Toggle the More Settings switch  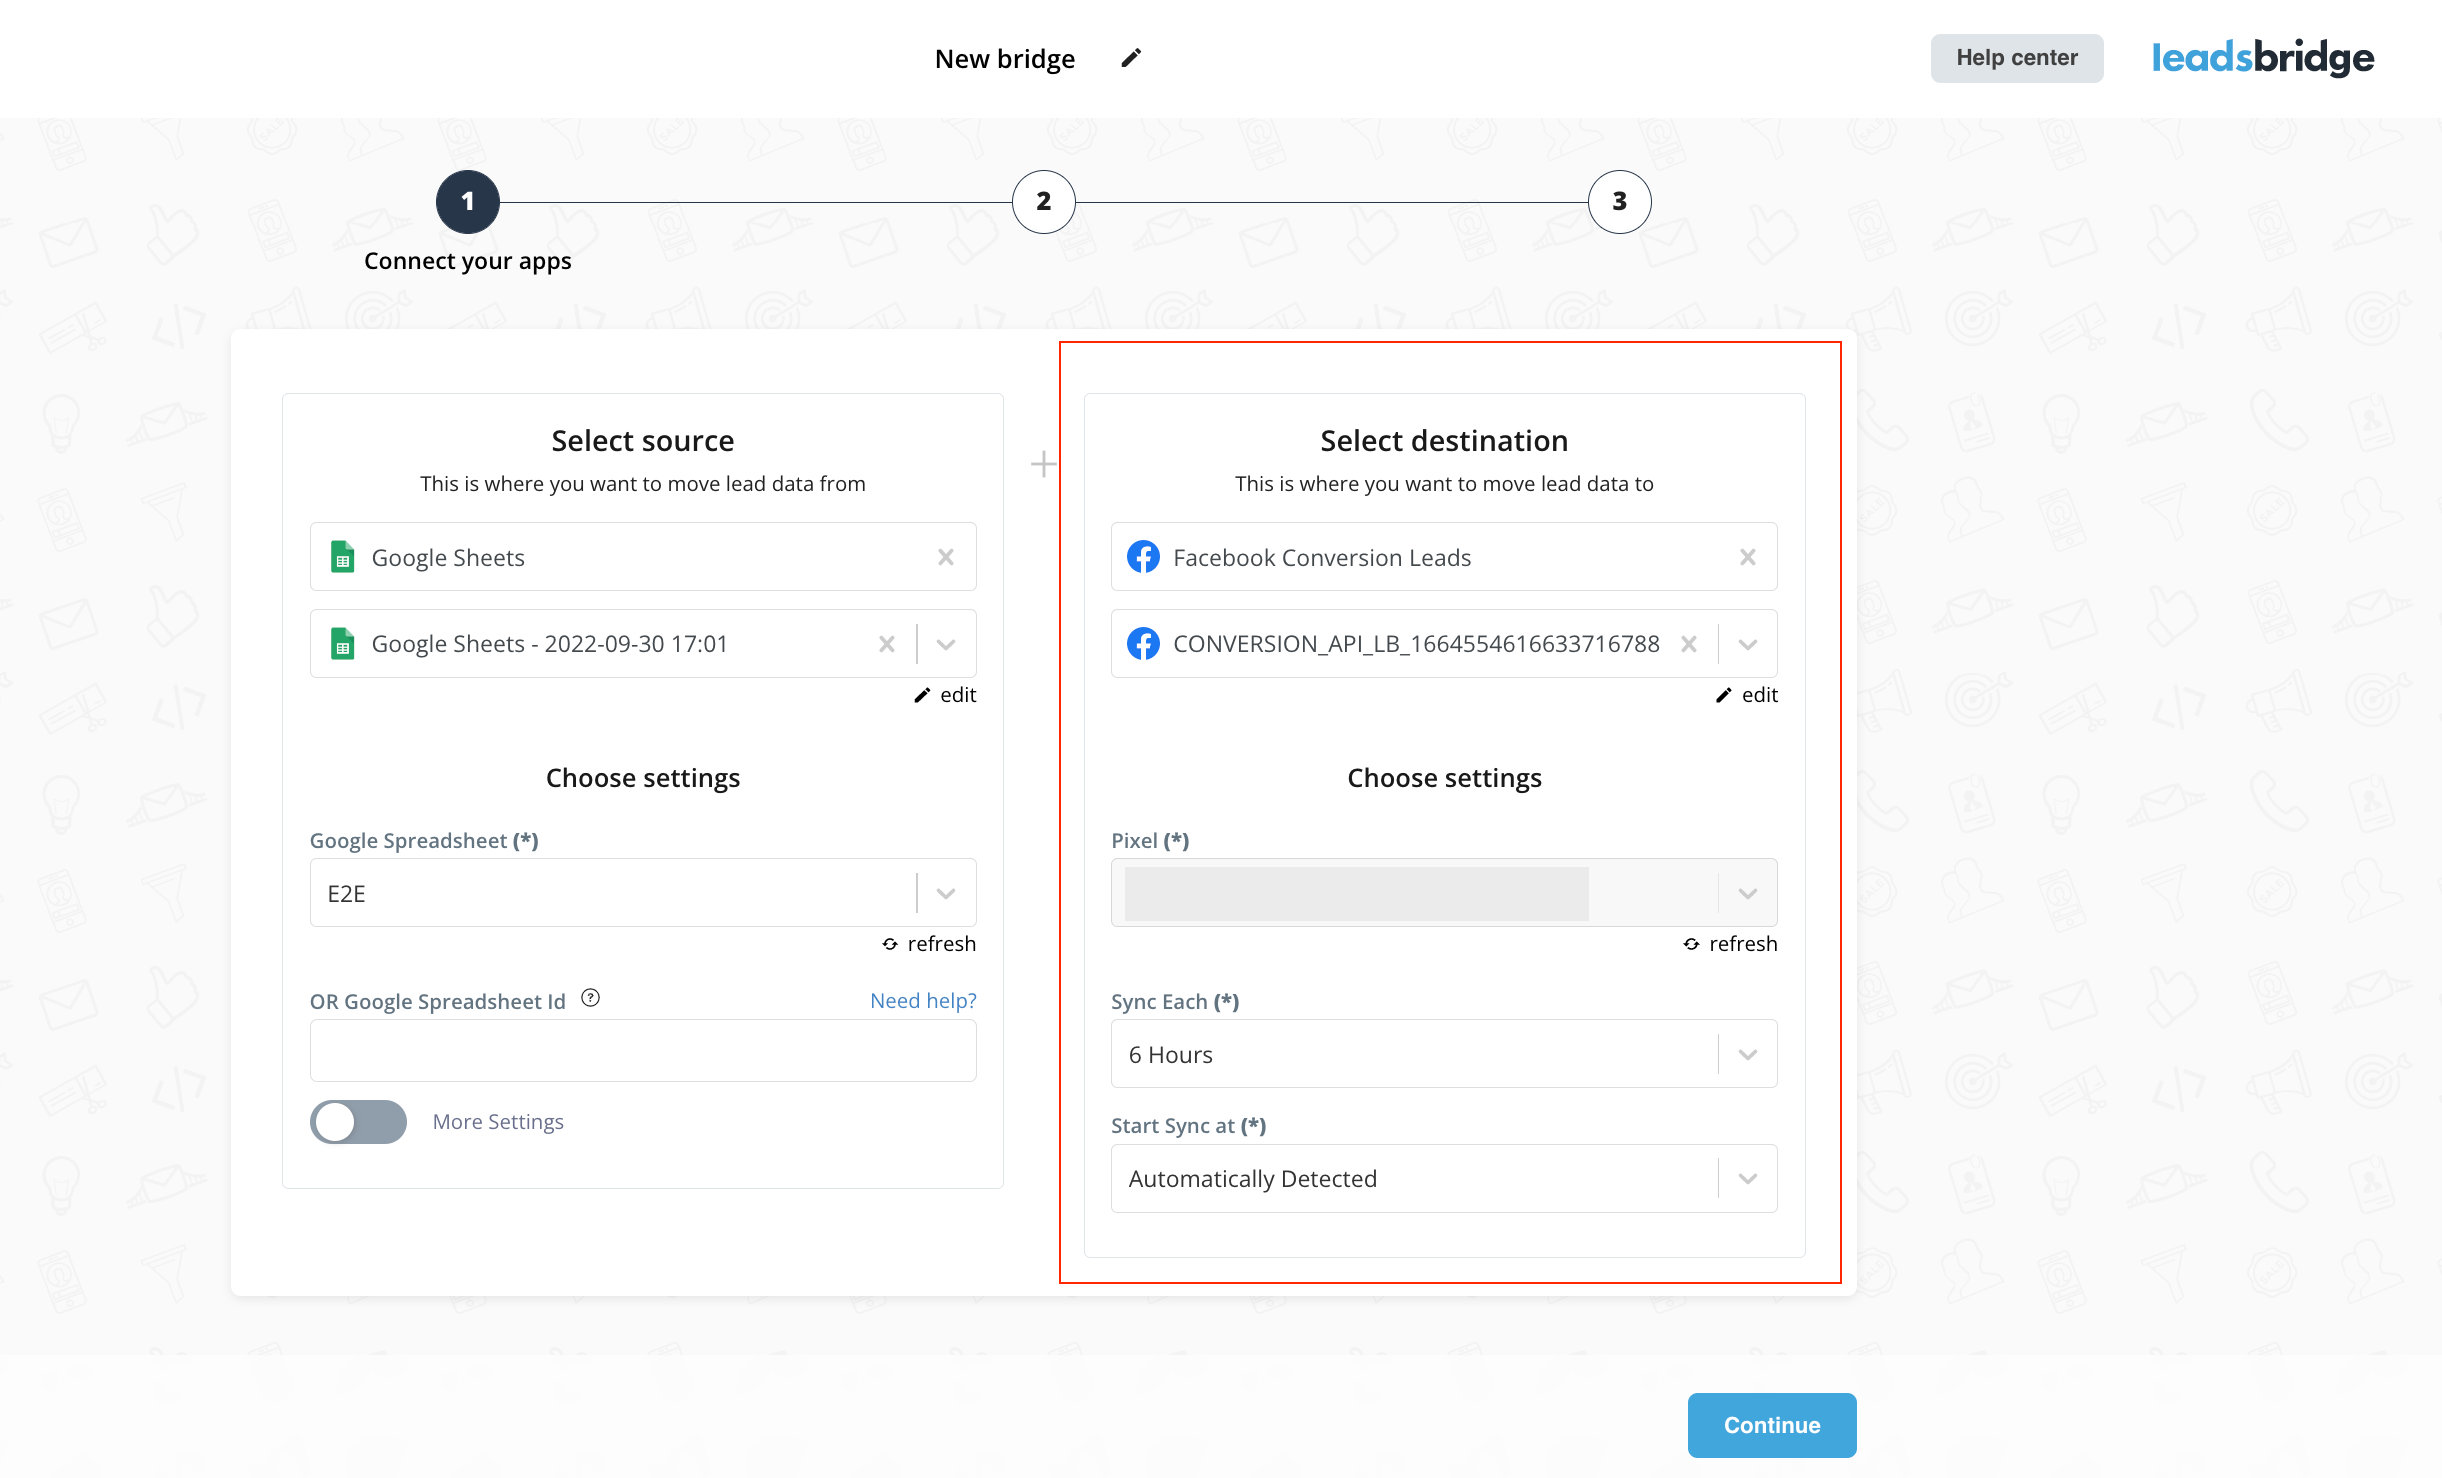358,1122
